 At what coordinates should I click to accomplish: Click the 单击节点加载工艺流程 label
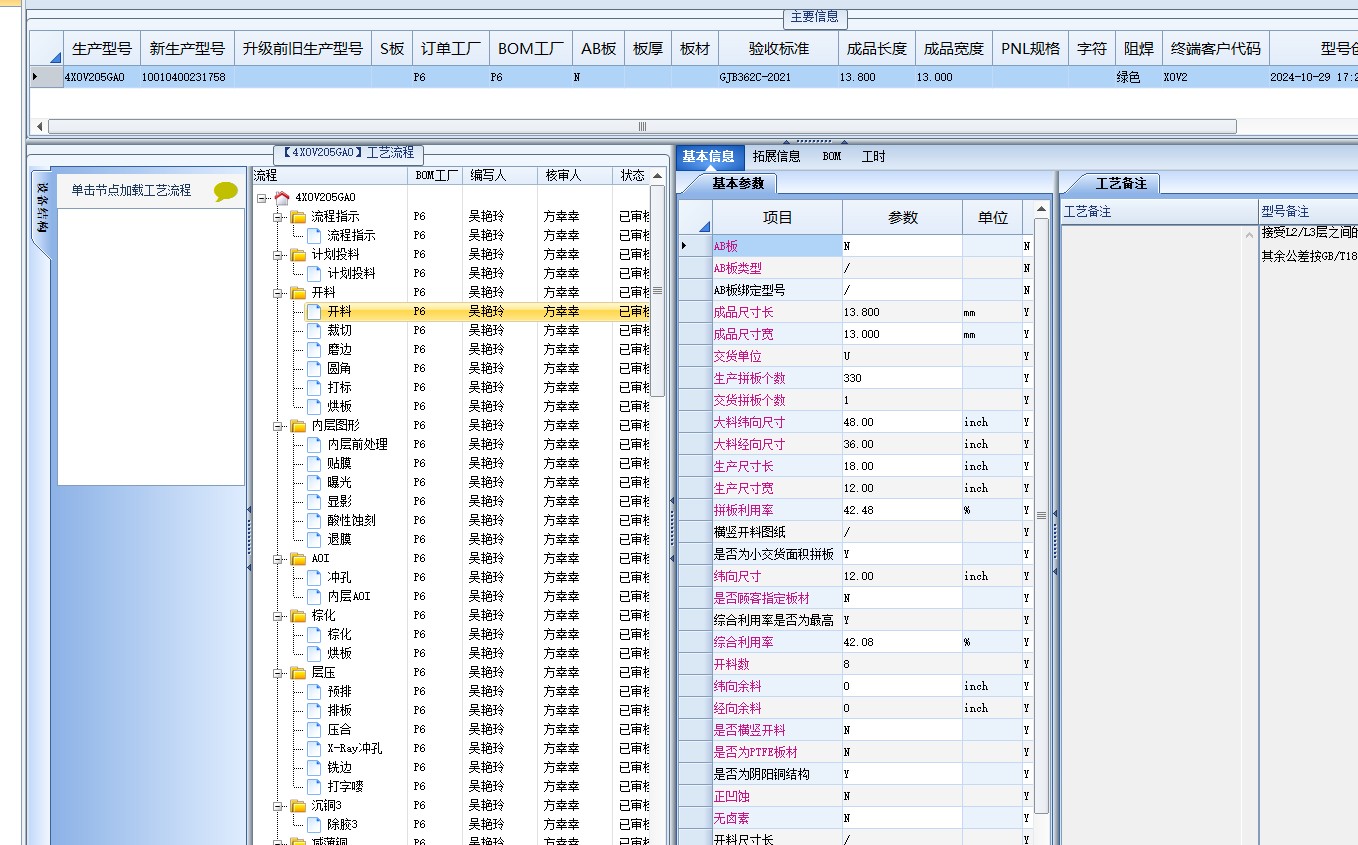[131, 190]
